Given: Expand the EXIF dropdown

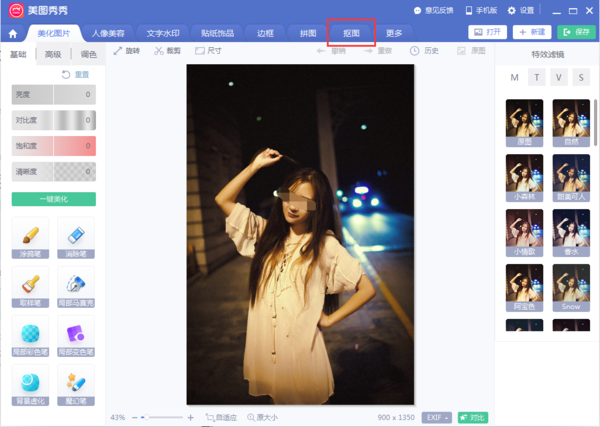Looking at the screenshot, I should click(x=437, y=417).
